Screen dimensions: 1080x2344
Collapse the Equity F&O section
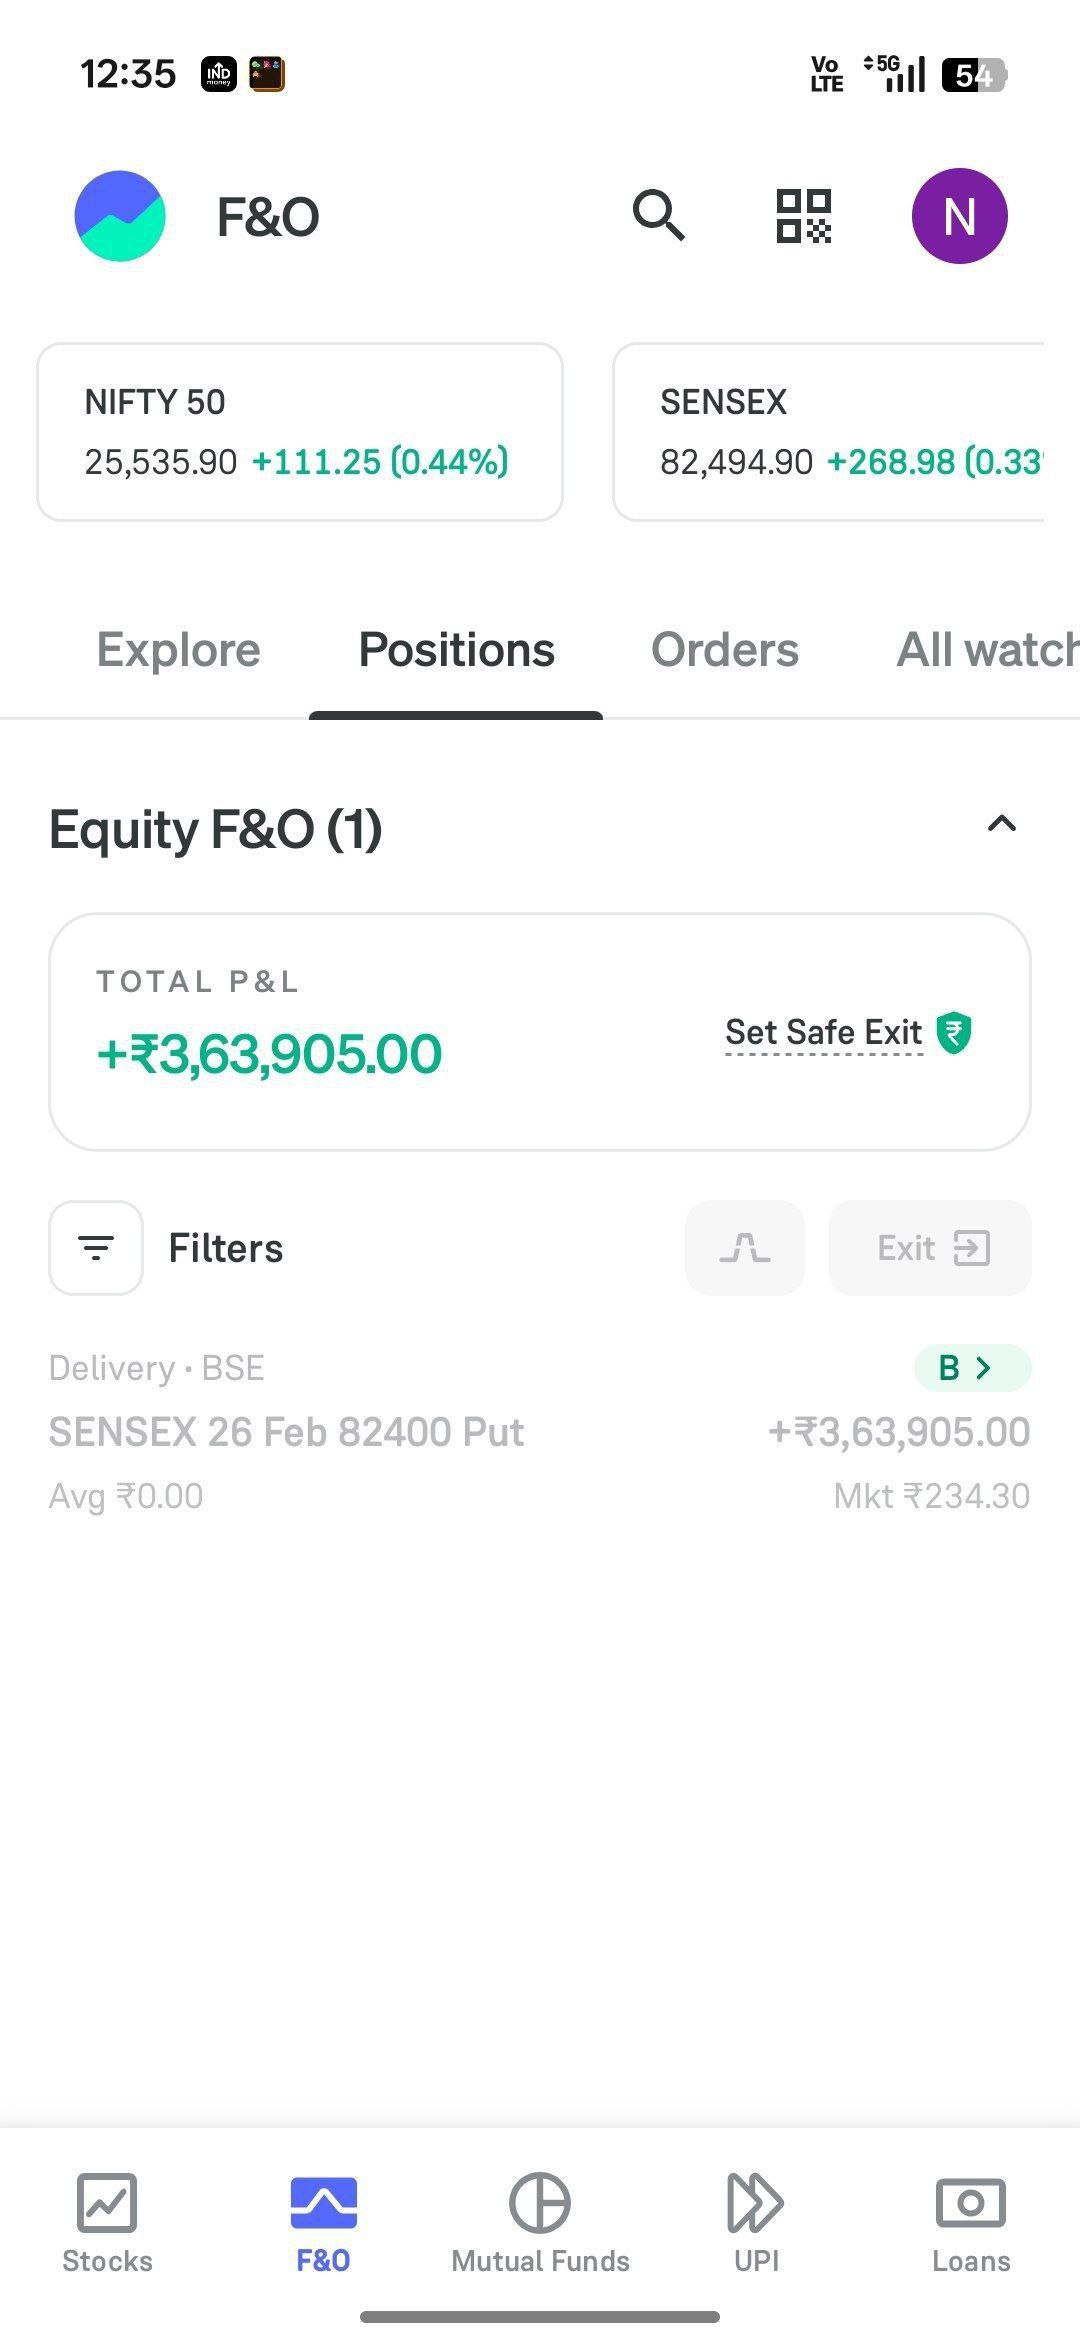[x=1002, y=825]
